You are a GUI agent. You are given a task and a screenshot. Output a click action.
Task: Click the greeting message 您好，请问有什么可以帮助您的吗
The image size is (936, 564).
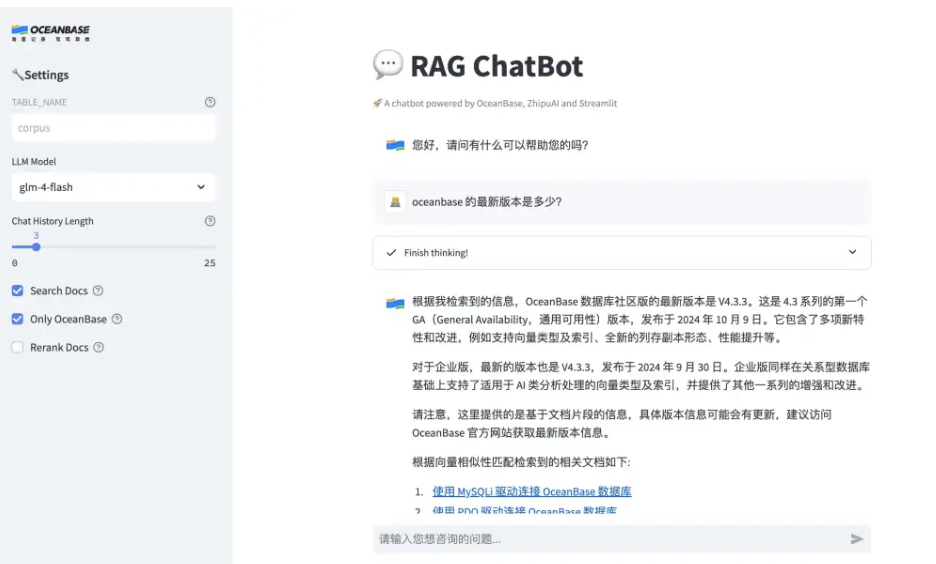[x=500, y=145]
